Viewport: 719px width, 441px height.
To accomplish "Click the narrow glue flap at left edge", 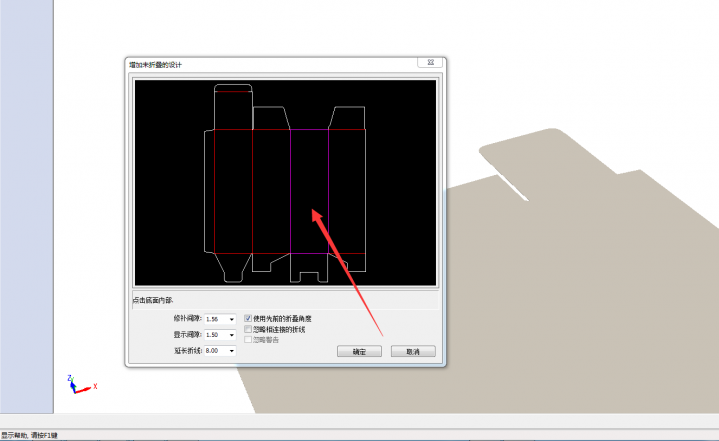I will pyautogui.click(x=209, y=190).
